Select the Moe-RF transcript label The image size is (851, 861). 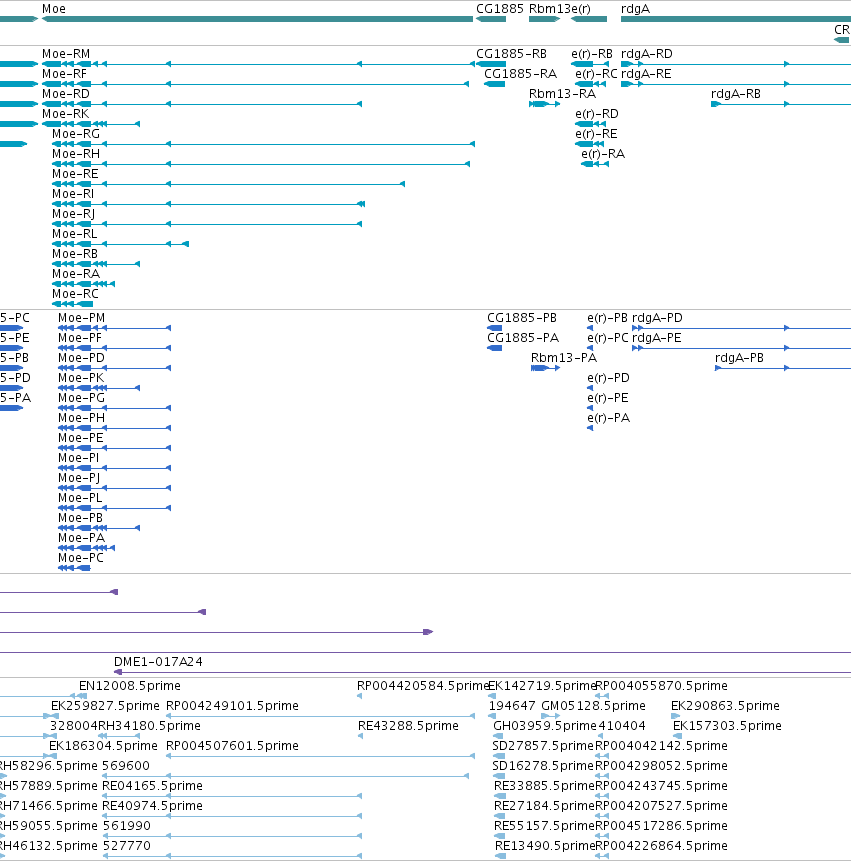pyautogui.click(x=64, y=74)
